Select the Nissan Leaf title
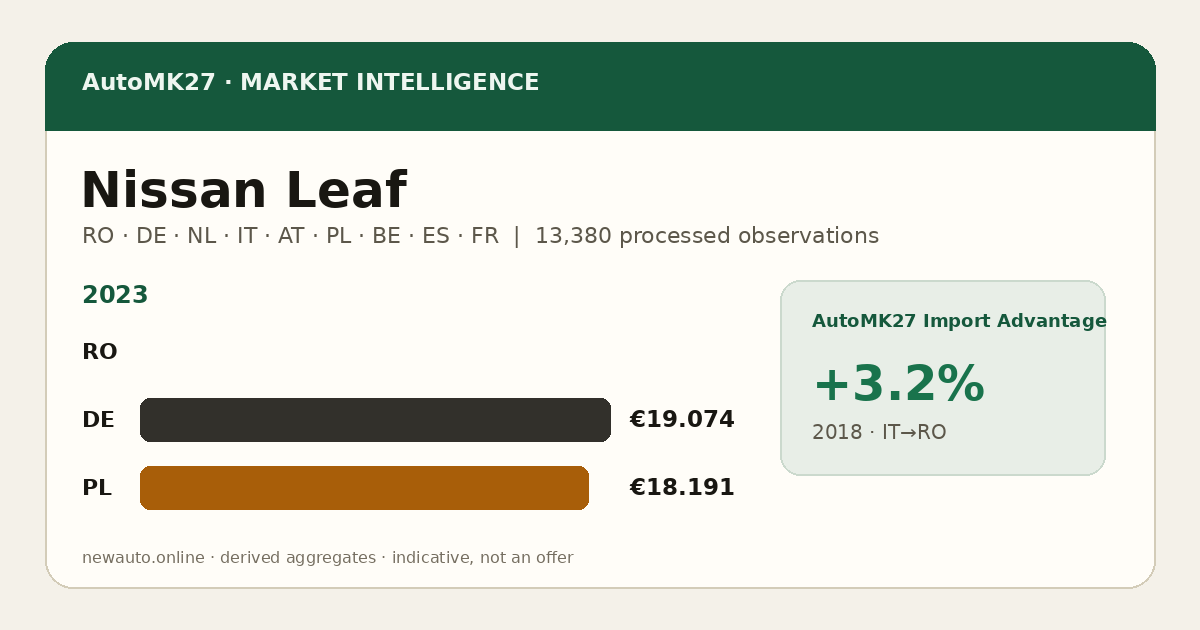The width and height of the screenshot is (1200, 630). (243, 191)
